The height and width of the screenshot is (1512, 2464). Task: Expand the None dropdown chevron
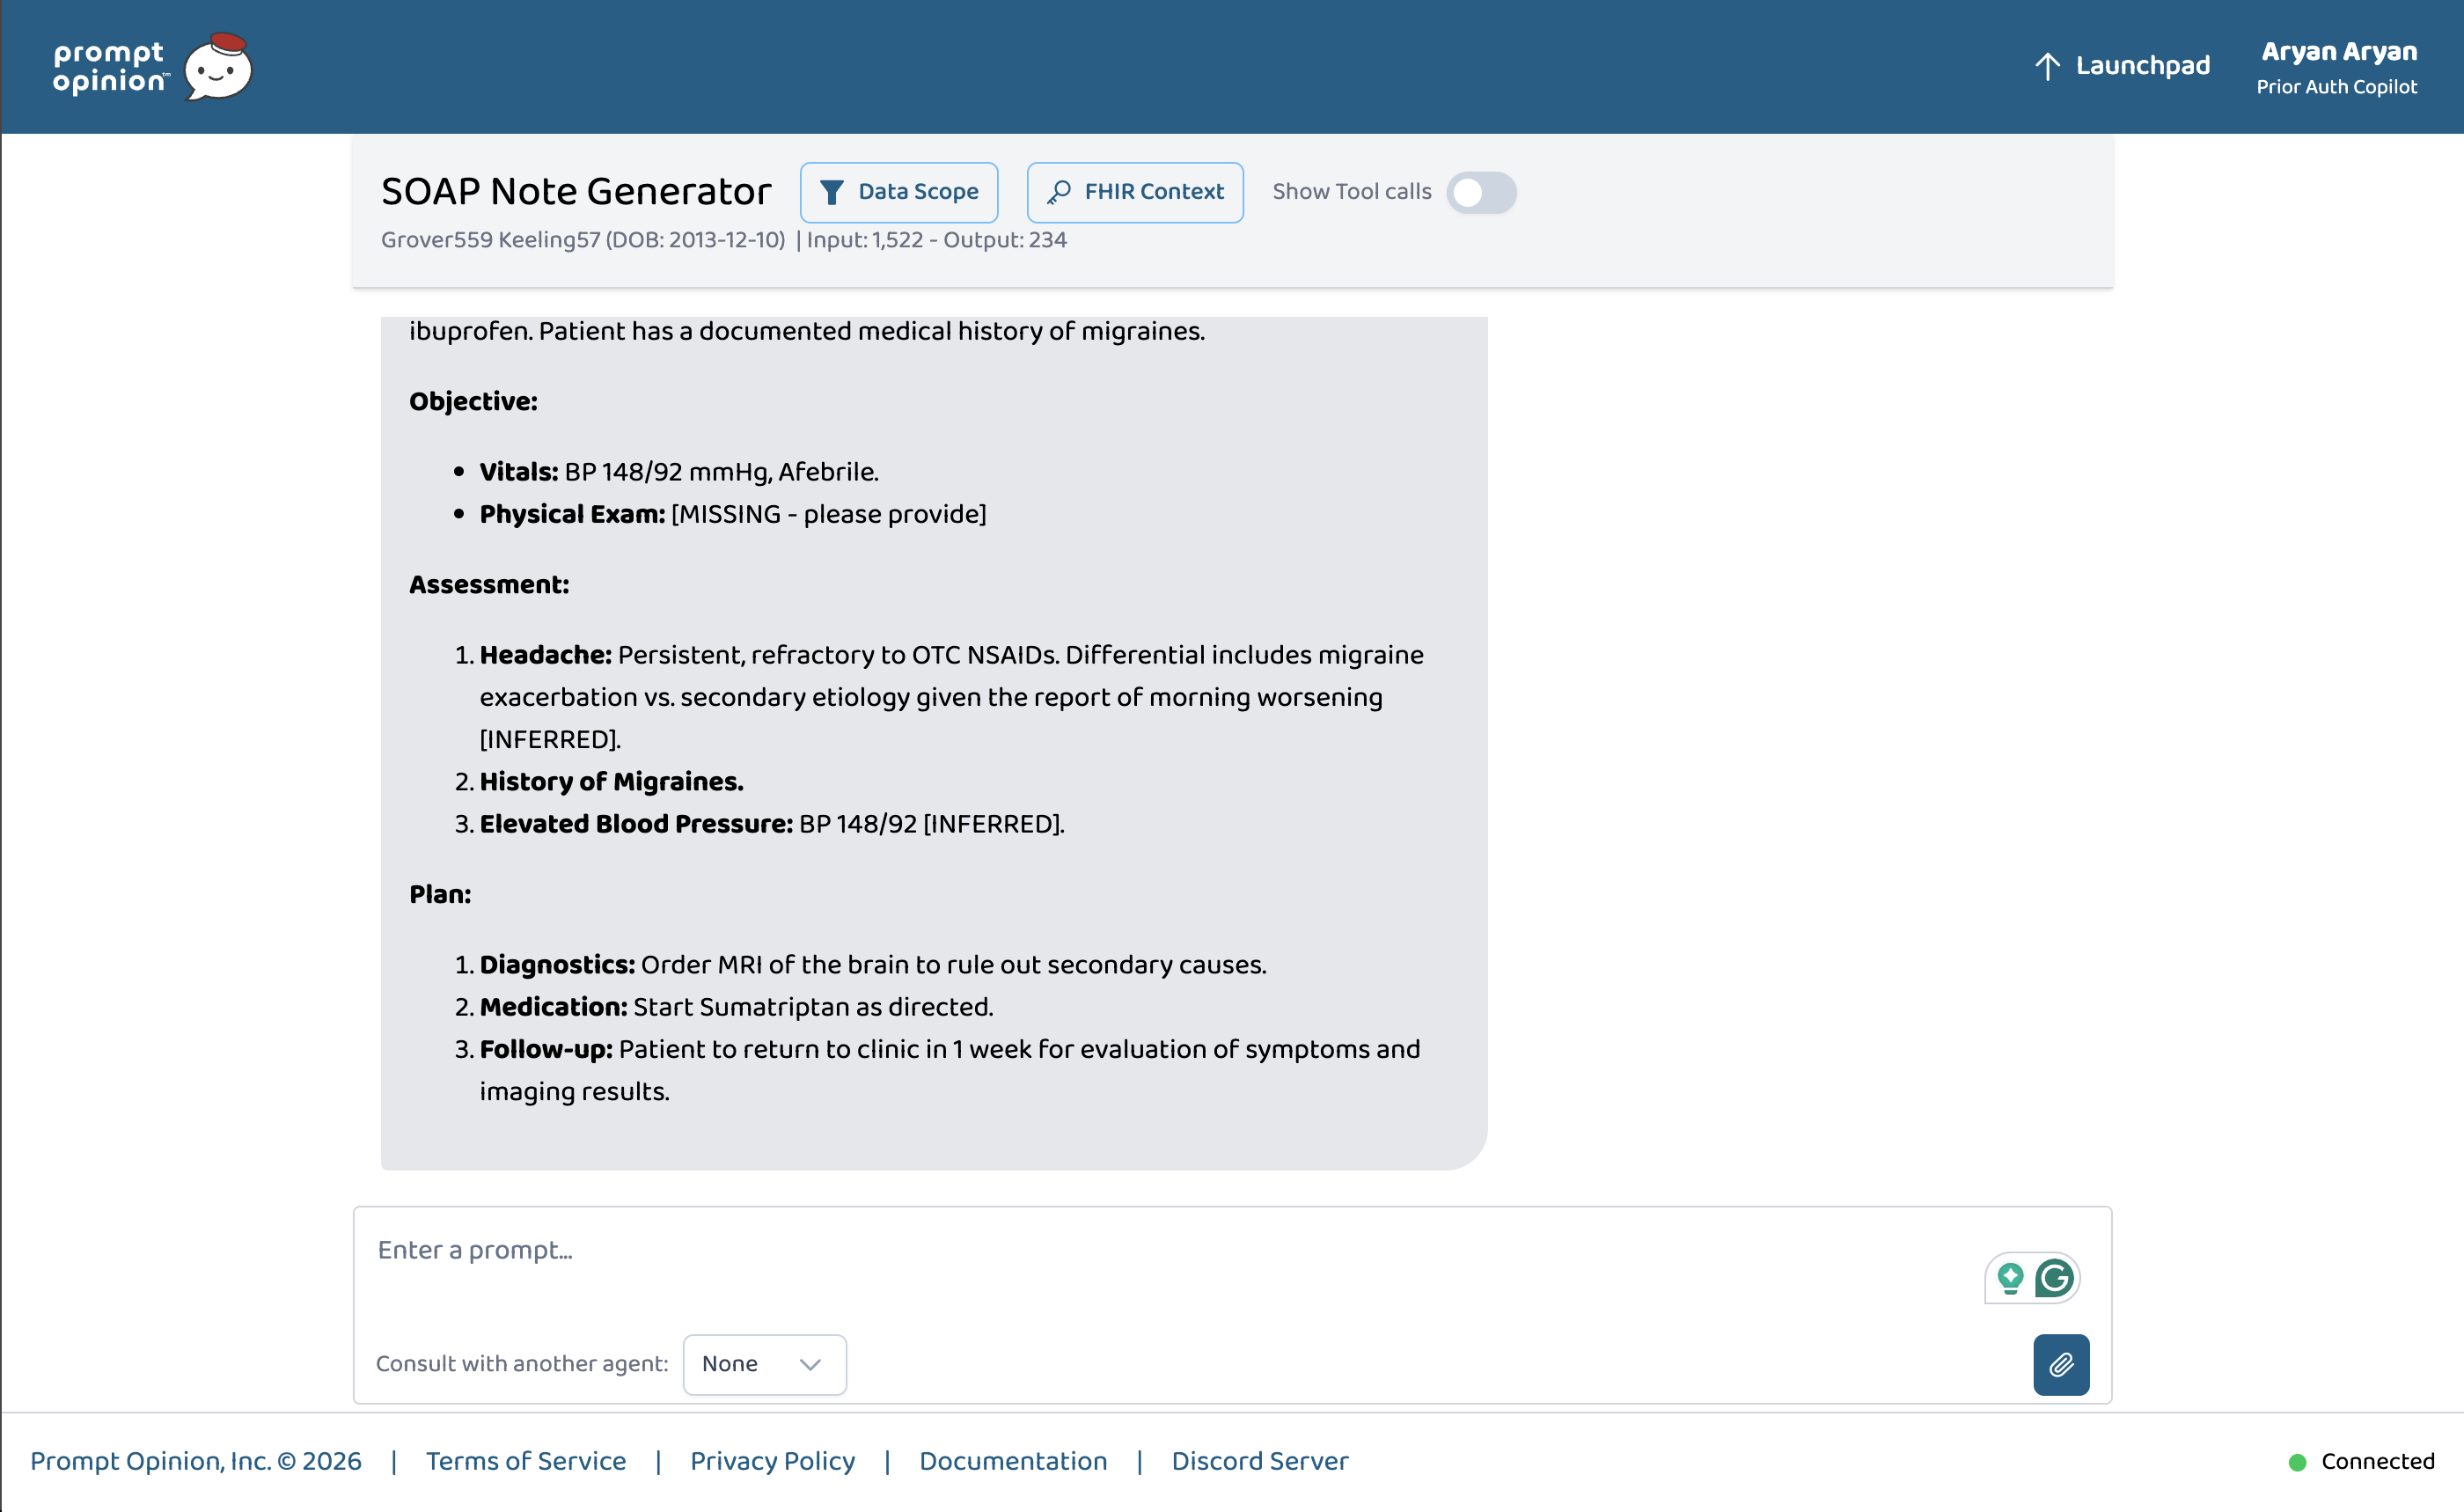pyautogui.click(x=810, y=1364)
